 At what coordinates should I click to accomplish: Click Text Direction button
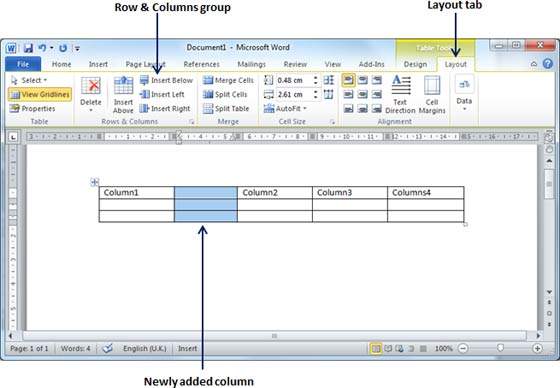click(x=400, y=94)
